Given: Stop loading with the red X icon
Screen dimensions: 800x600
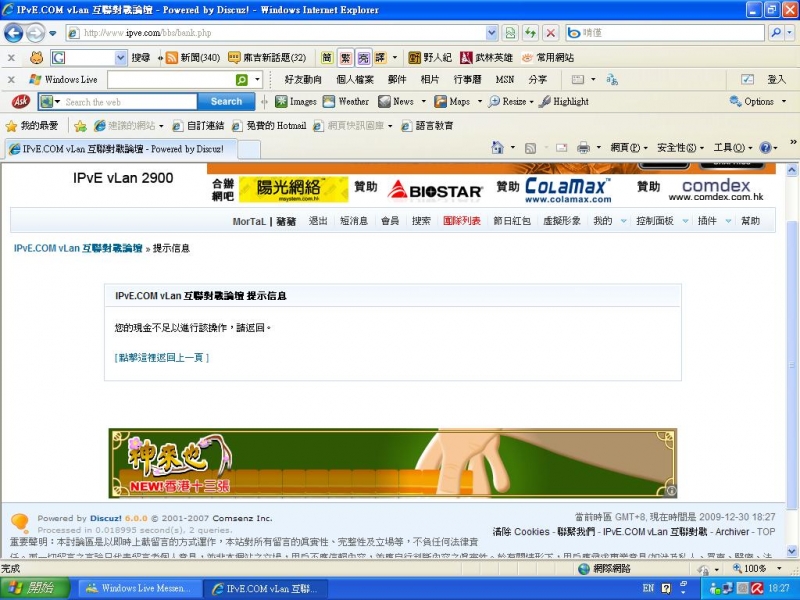Looking at the screenshot, I should pyautogui.click(x=551, y=33).
